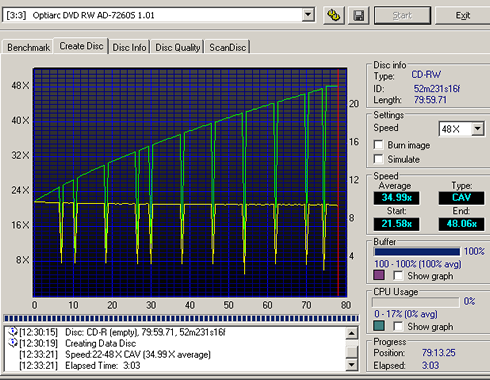Click the floppy disk save icon
This screenshot has width=490, height=380.
coord(359,15)
